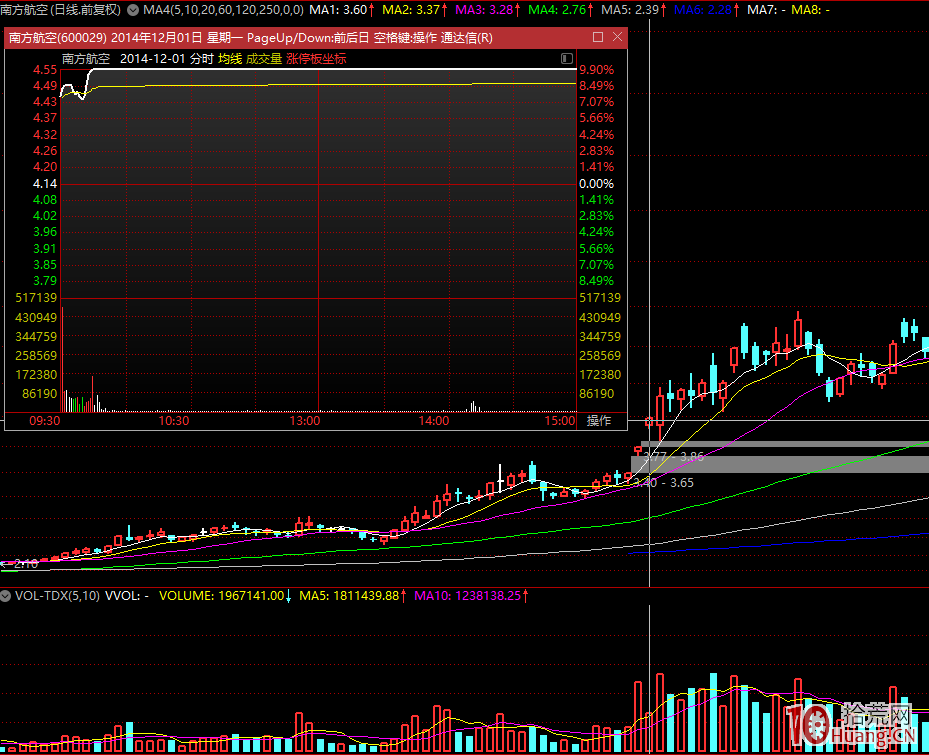Click the 涨停板坐标 label
Viewport: 929px width, 755px height.
click(x=316, y=59)
